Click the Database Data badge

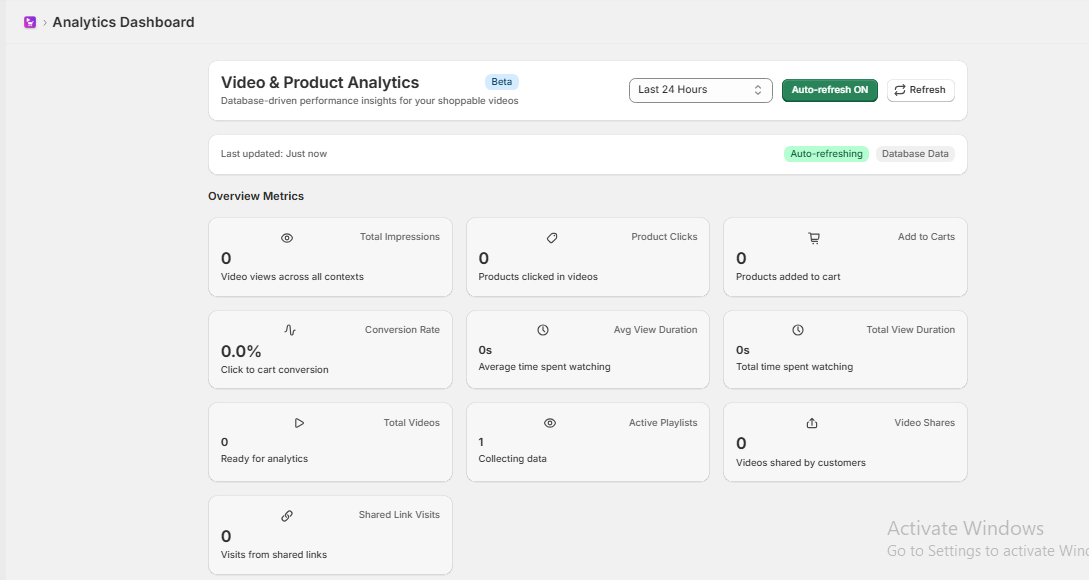915,154
